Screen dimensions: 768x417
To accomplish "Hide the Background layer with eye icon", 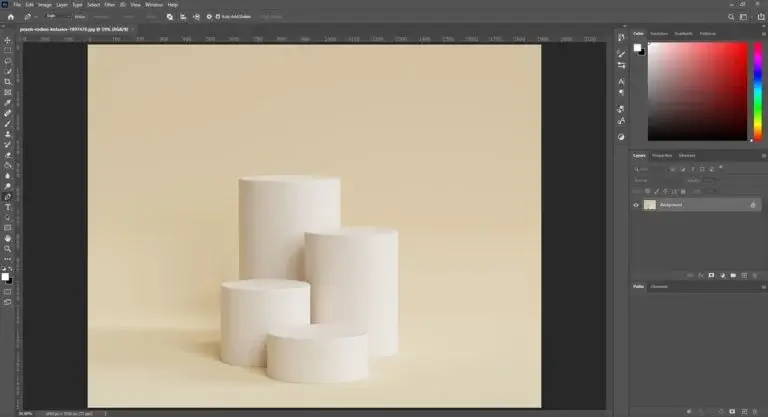I will coord(636,205).
